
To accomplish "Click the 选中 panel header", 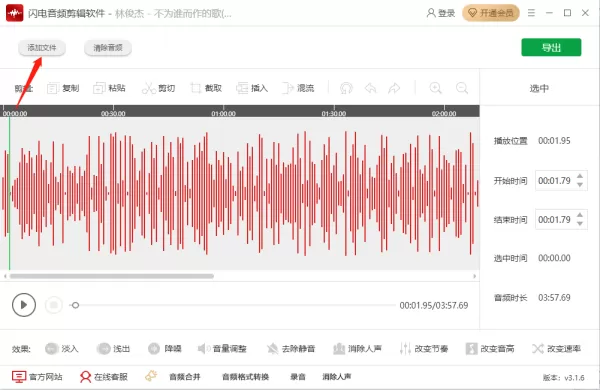I will point(539,89).
